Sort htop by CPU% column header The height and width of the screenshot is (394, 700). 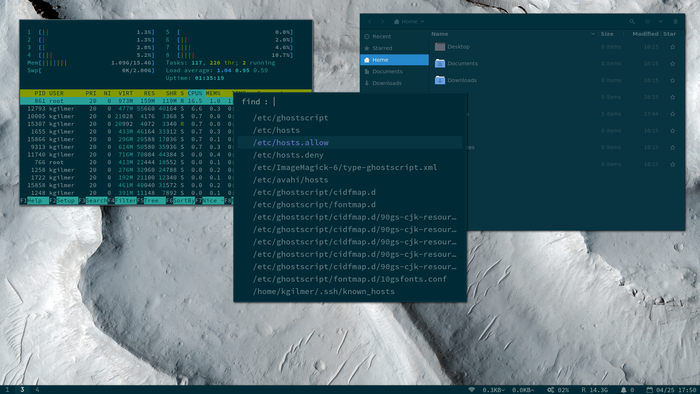(195, 93)
